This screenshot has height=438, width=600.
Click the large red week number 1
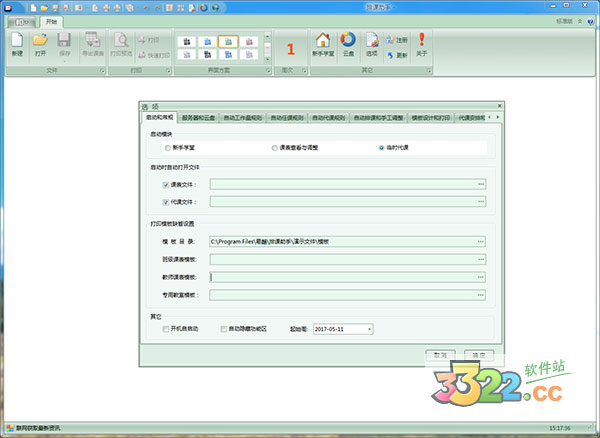tap(291, 49)
